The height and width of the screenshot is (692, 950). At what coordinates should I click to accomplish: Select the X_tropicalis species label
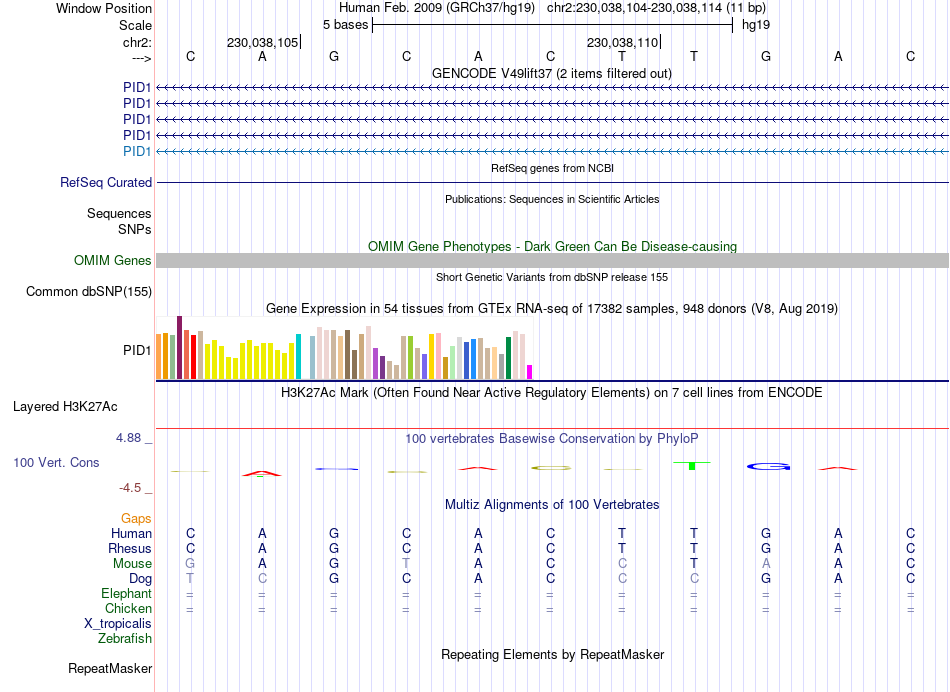click(118, 624)
